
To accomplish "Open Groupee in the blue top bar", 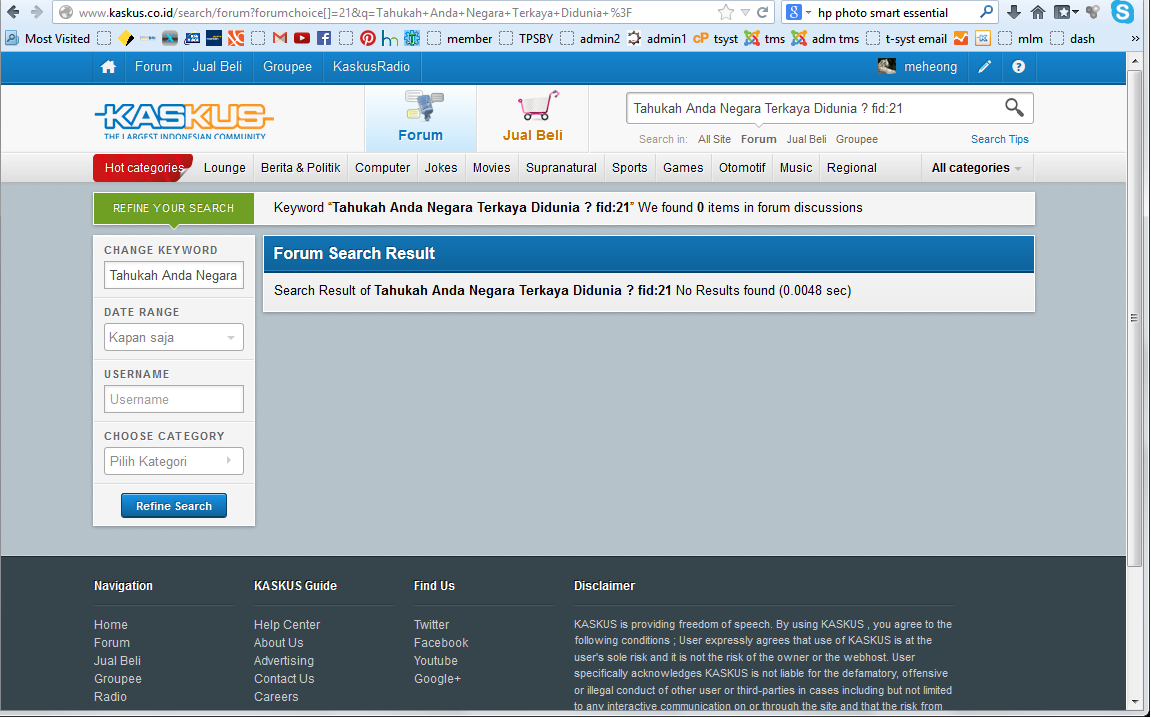I will [x=287, y=67].
